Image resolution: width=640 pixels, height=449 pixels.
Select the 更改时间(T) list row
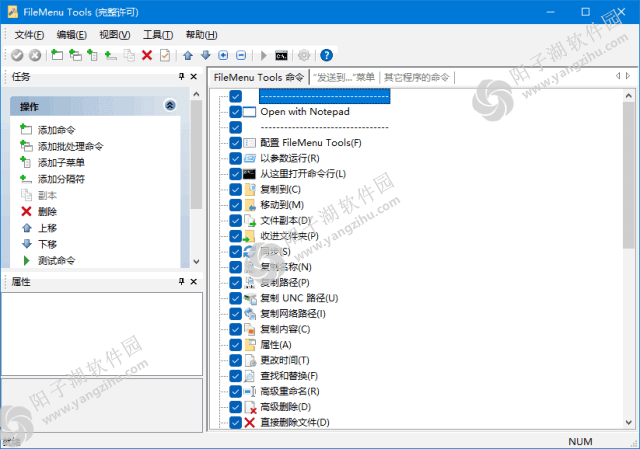pyautogui.click(x=285, y=360)
